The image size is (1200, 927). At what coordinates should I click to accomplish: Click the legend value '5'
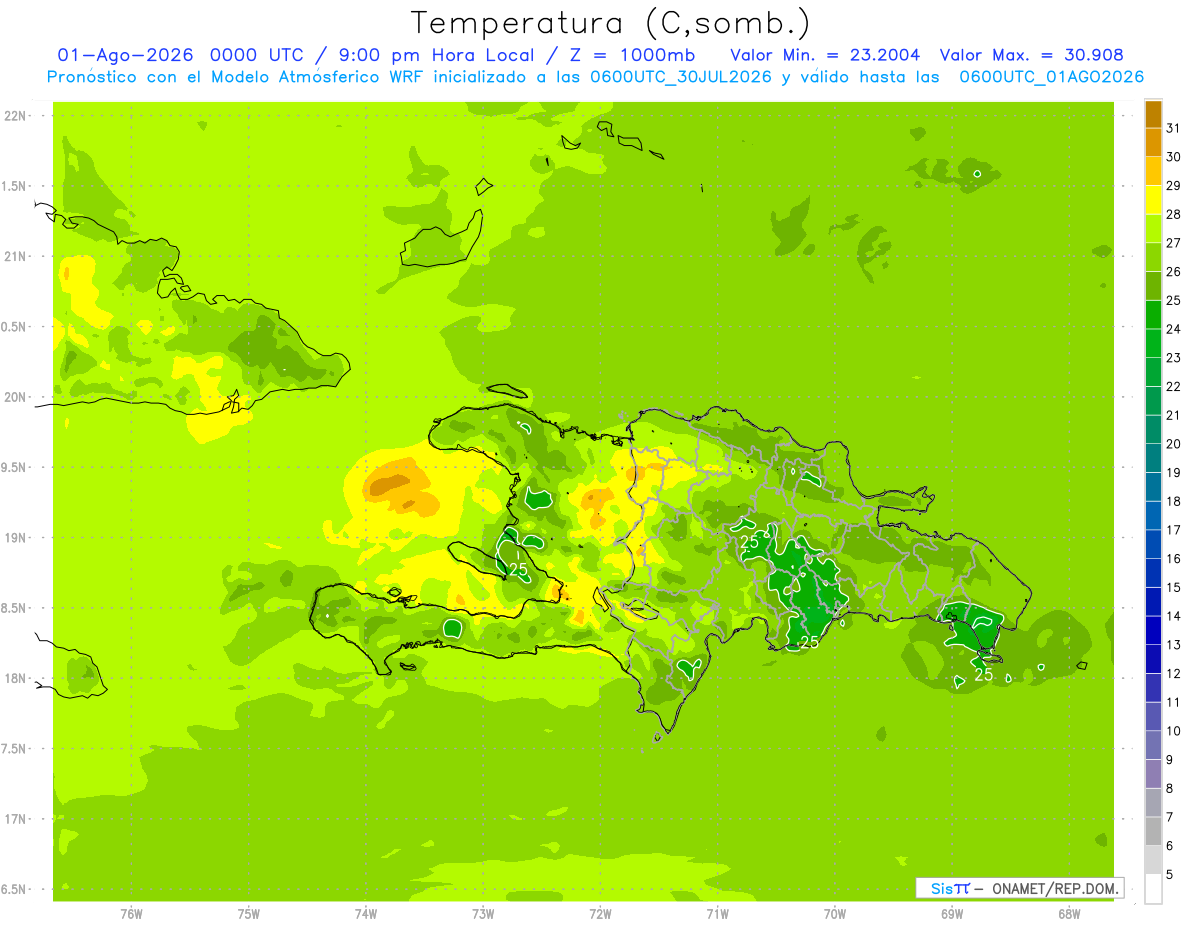[1170, 874]
